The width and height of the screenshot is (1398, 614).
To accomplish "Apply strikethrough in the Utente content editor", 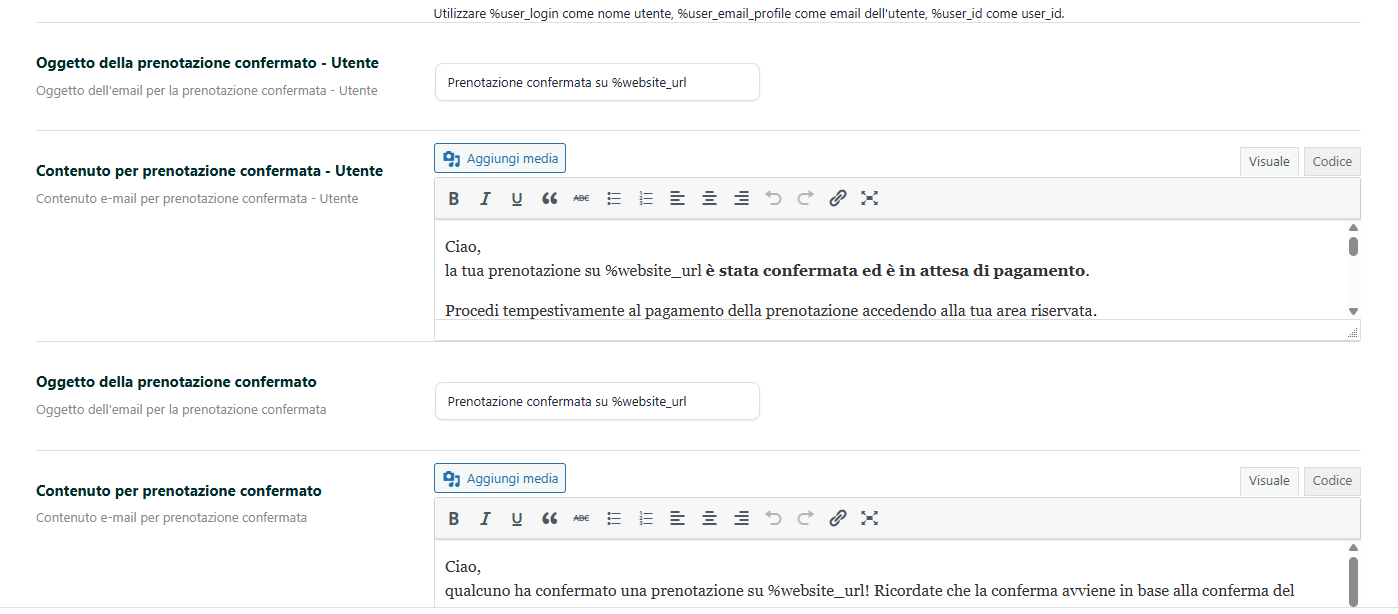I will (x=581, y=198).
